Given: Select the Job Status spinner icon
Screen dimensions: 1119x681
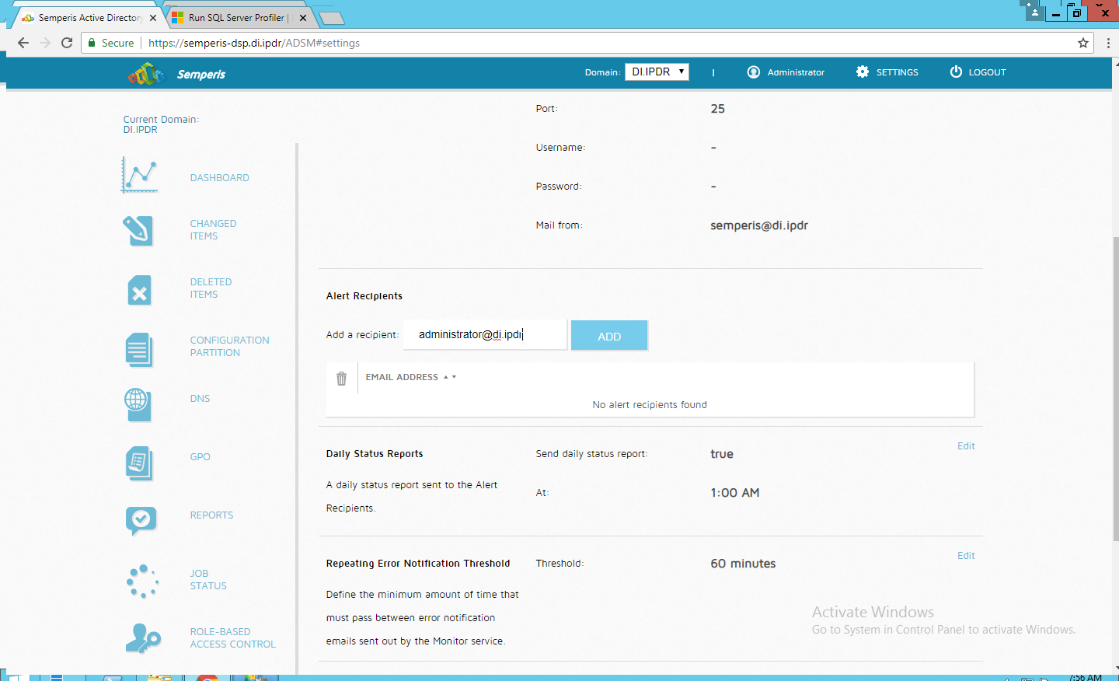Looking at the screenshot, I should [142, 580].
